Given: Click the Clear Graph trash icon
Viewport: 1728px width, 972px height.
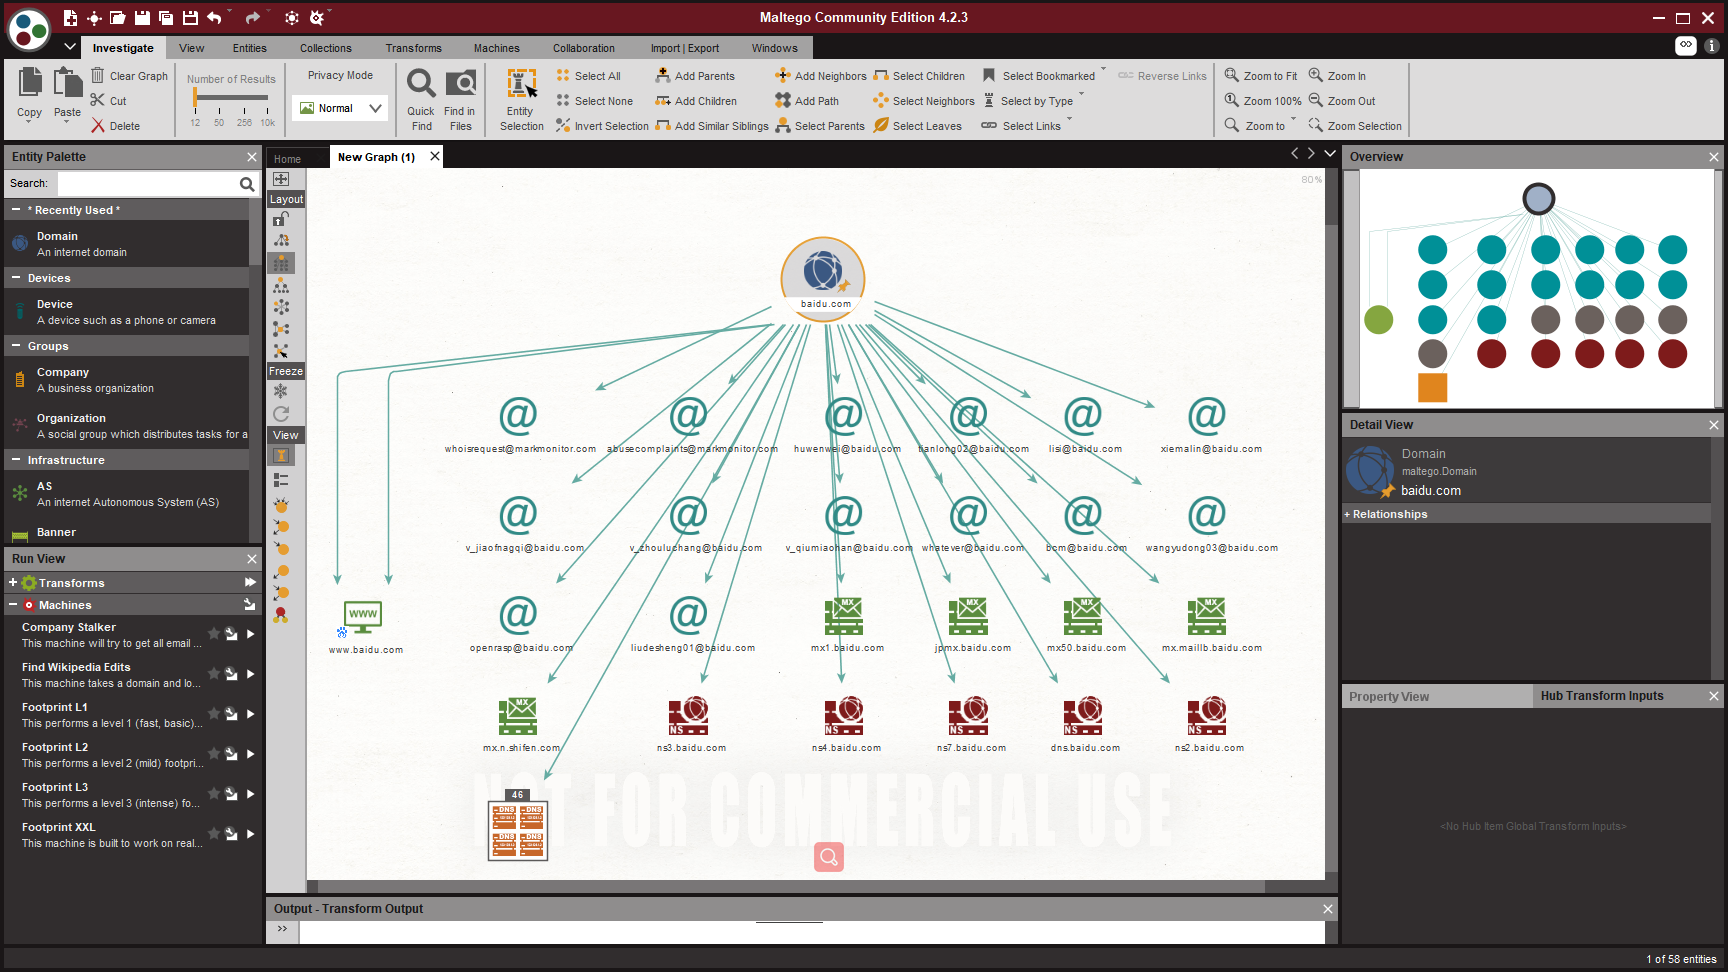Looking at the screenshot, I should (x=98, y=76).
